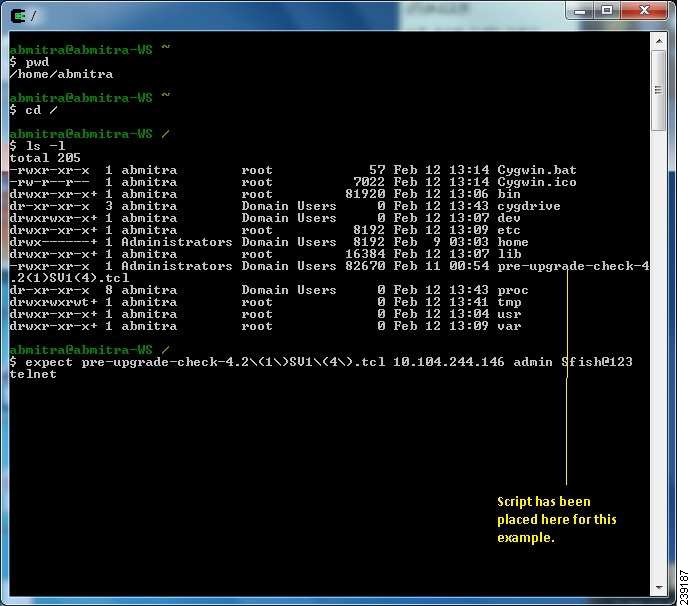Viewport: 691px width, 606px height.
Task: Click the time 03:03 in home row
Action: point(469,242)
